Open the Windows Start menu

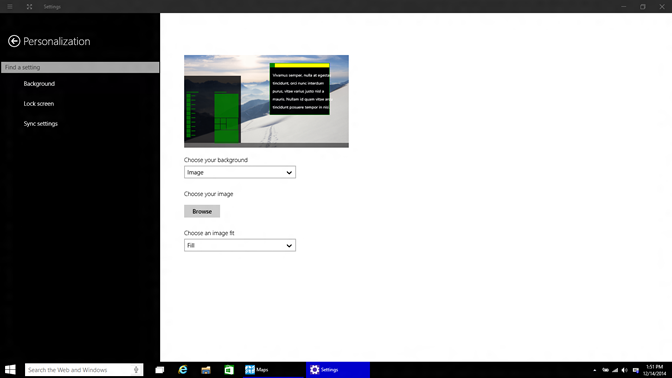point(10,370)
